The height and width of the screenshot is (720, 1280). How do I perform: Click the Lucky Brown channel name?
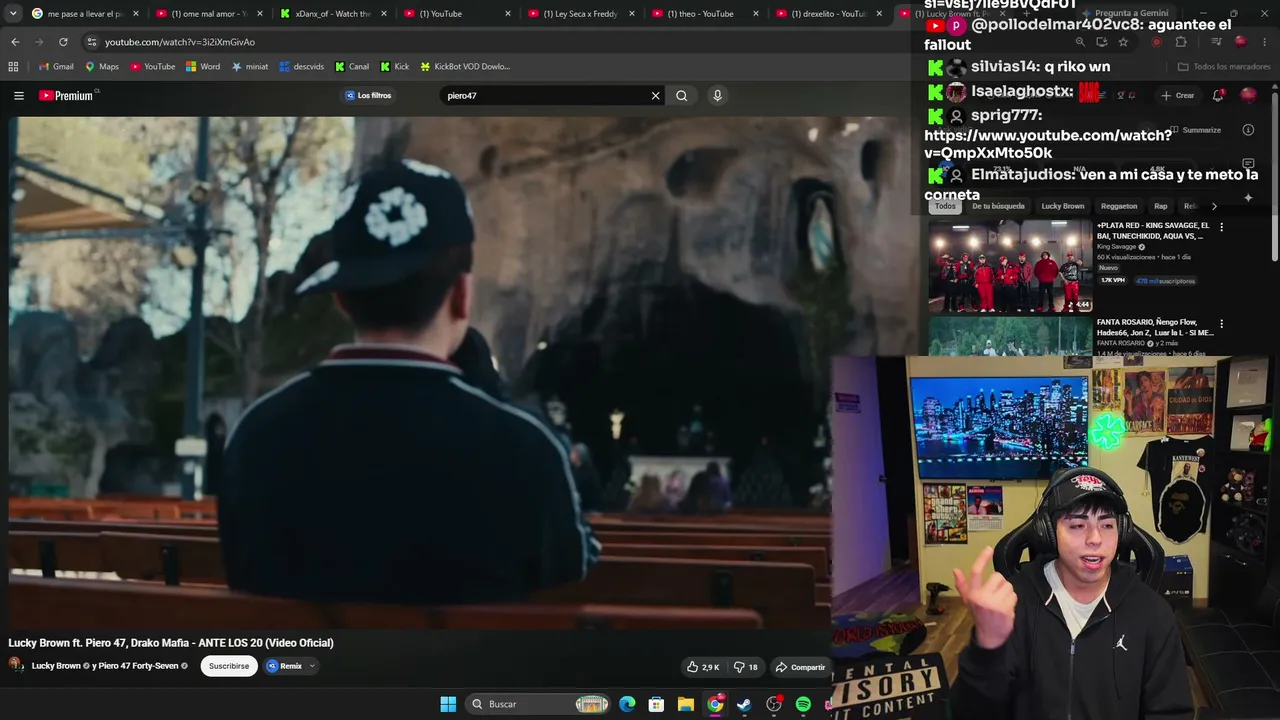(56, 666)
